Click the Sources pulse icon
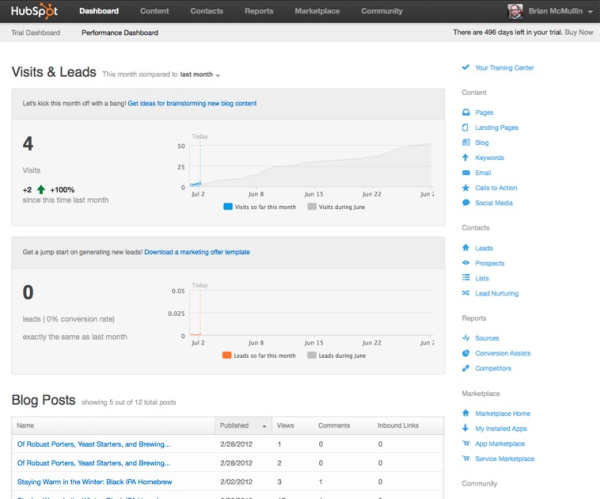Viewport: 600px width, 499px height. point(466,338)
